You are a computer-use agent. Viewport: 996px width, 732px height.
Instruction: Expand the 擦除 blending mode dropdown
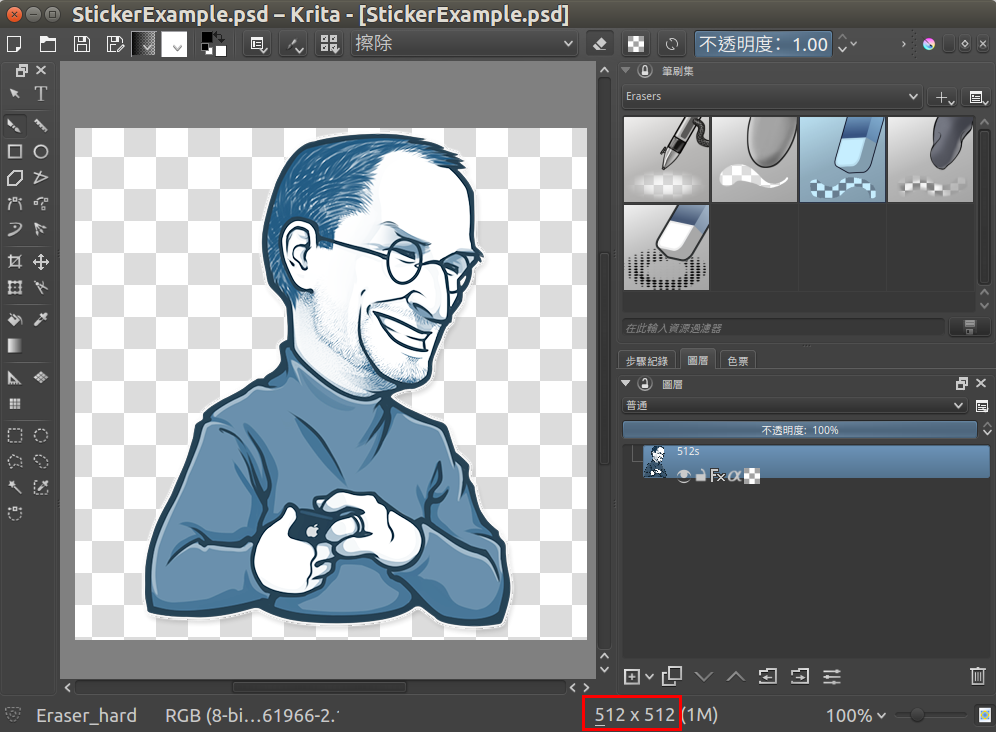[x=464, y=44]
